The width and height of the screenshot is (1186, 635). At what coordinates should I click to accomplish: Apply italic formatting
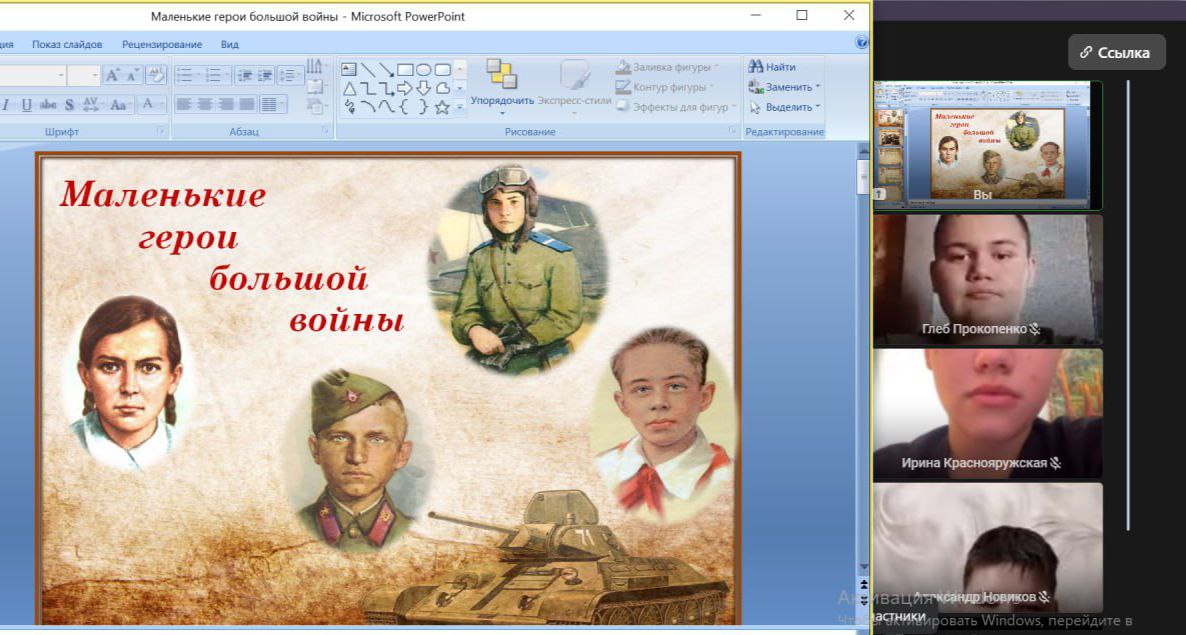(6, 104)
